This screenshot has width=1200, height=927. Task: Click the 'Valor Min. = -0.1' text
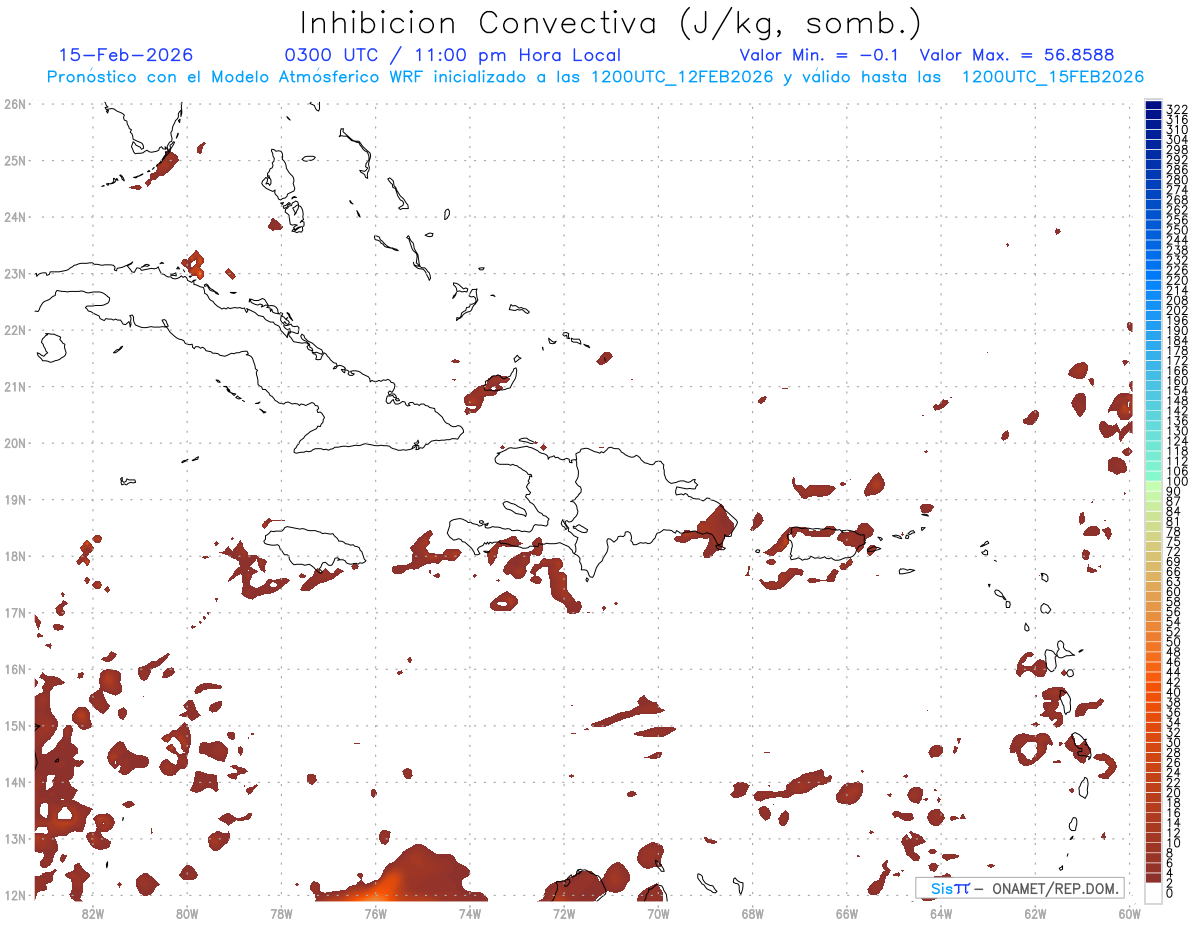[x=820, y=55]
